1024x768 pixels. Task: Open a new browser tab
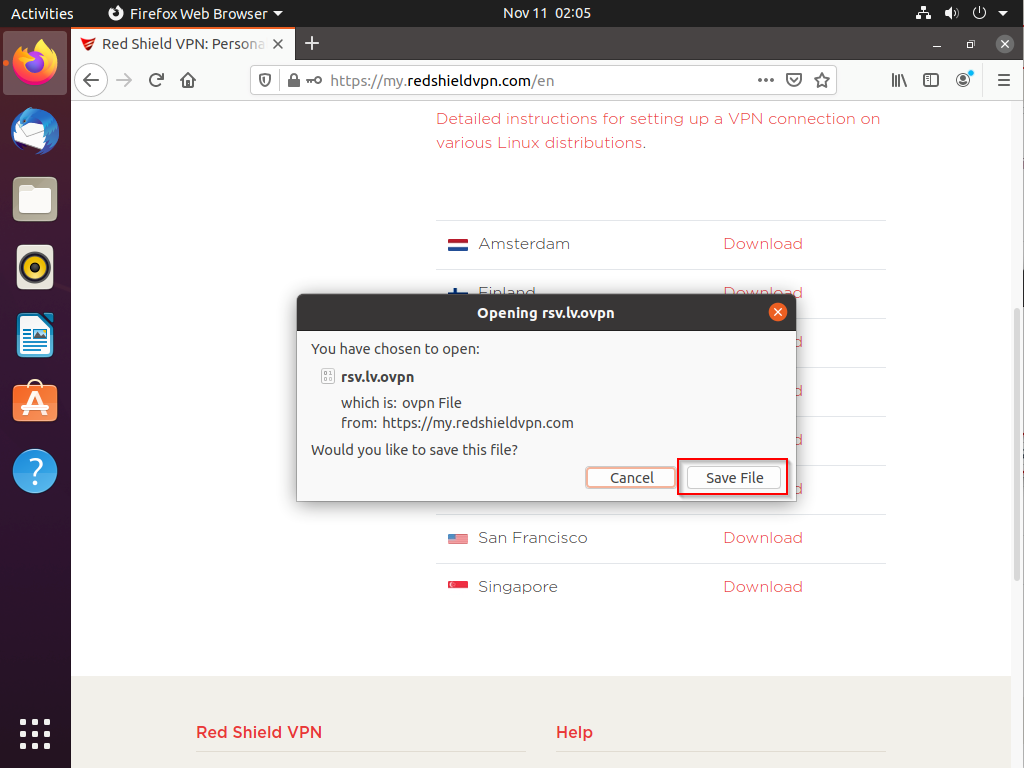point(312,43)
